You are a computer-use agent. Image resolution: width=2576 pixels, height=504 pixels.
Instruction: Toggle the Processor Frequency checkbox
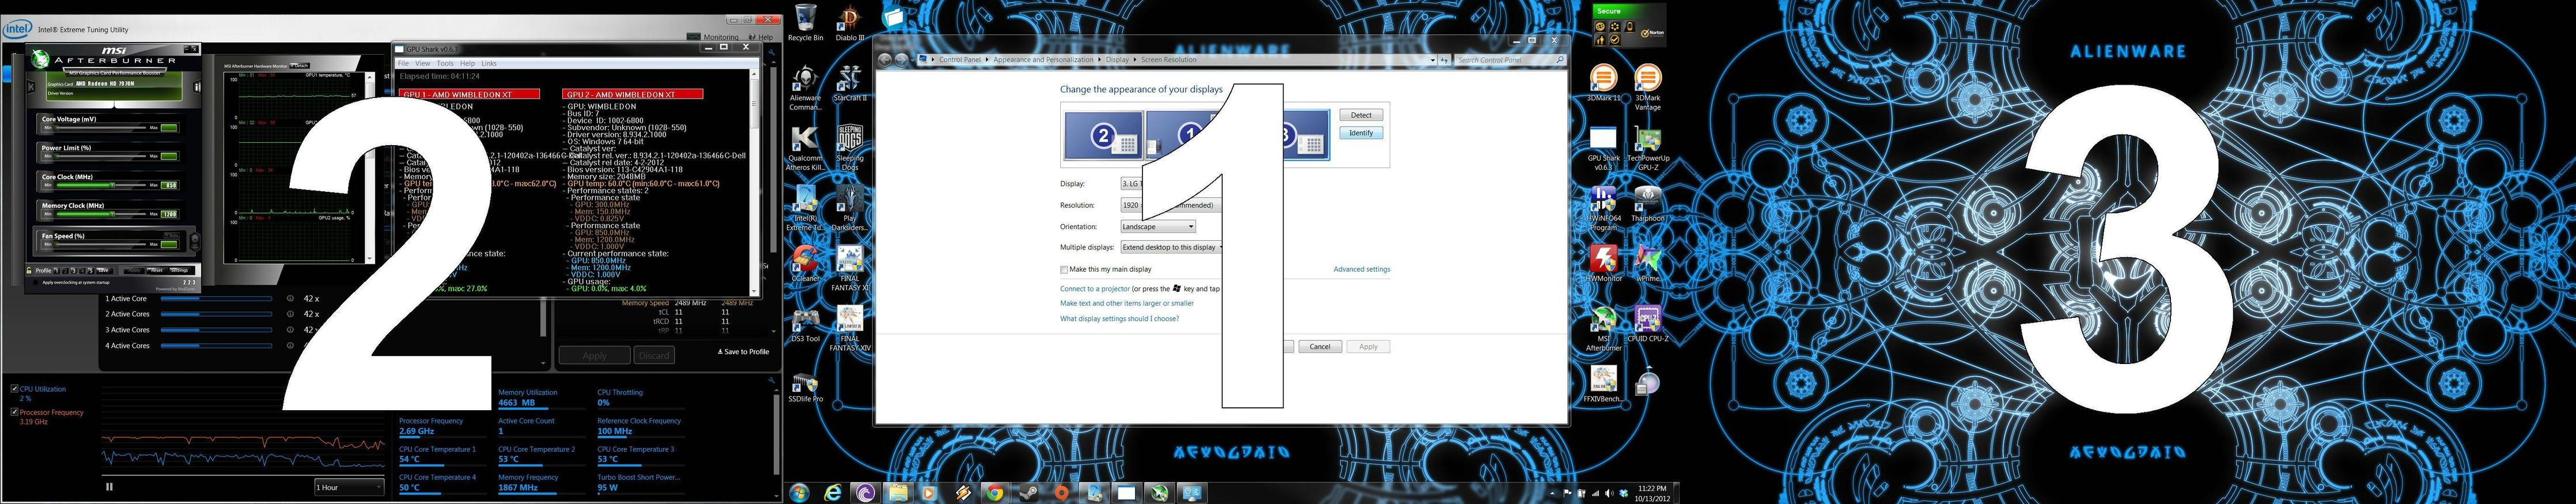click(x=15, y=412)
